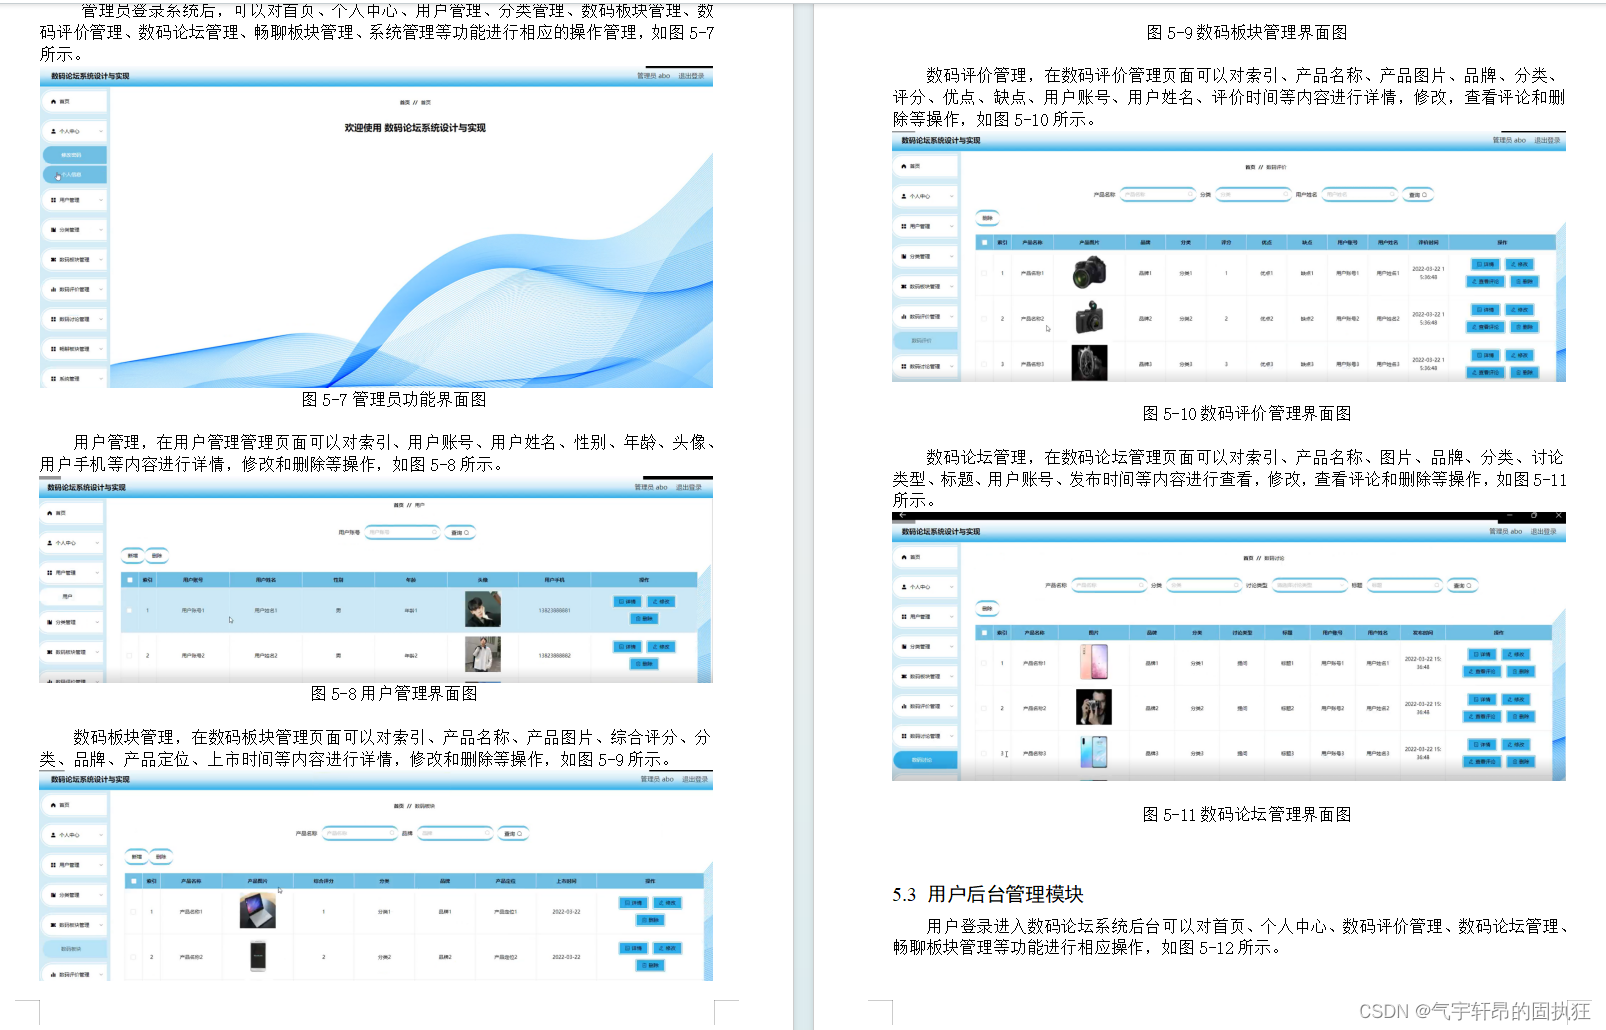Click the 首页 home icon in Figure 5-11 sidebar

click(904, 557)
